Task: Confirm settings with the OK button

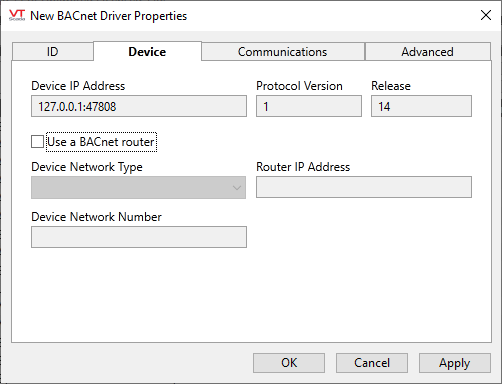Action: 289,363
